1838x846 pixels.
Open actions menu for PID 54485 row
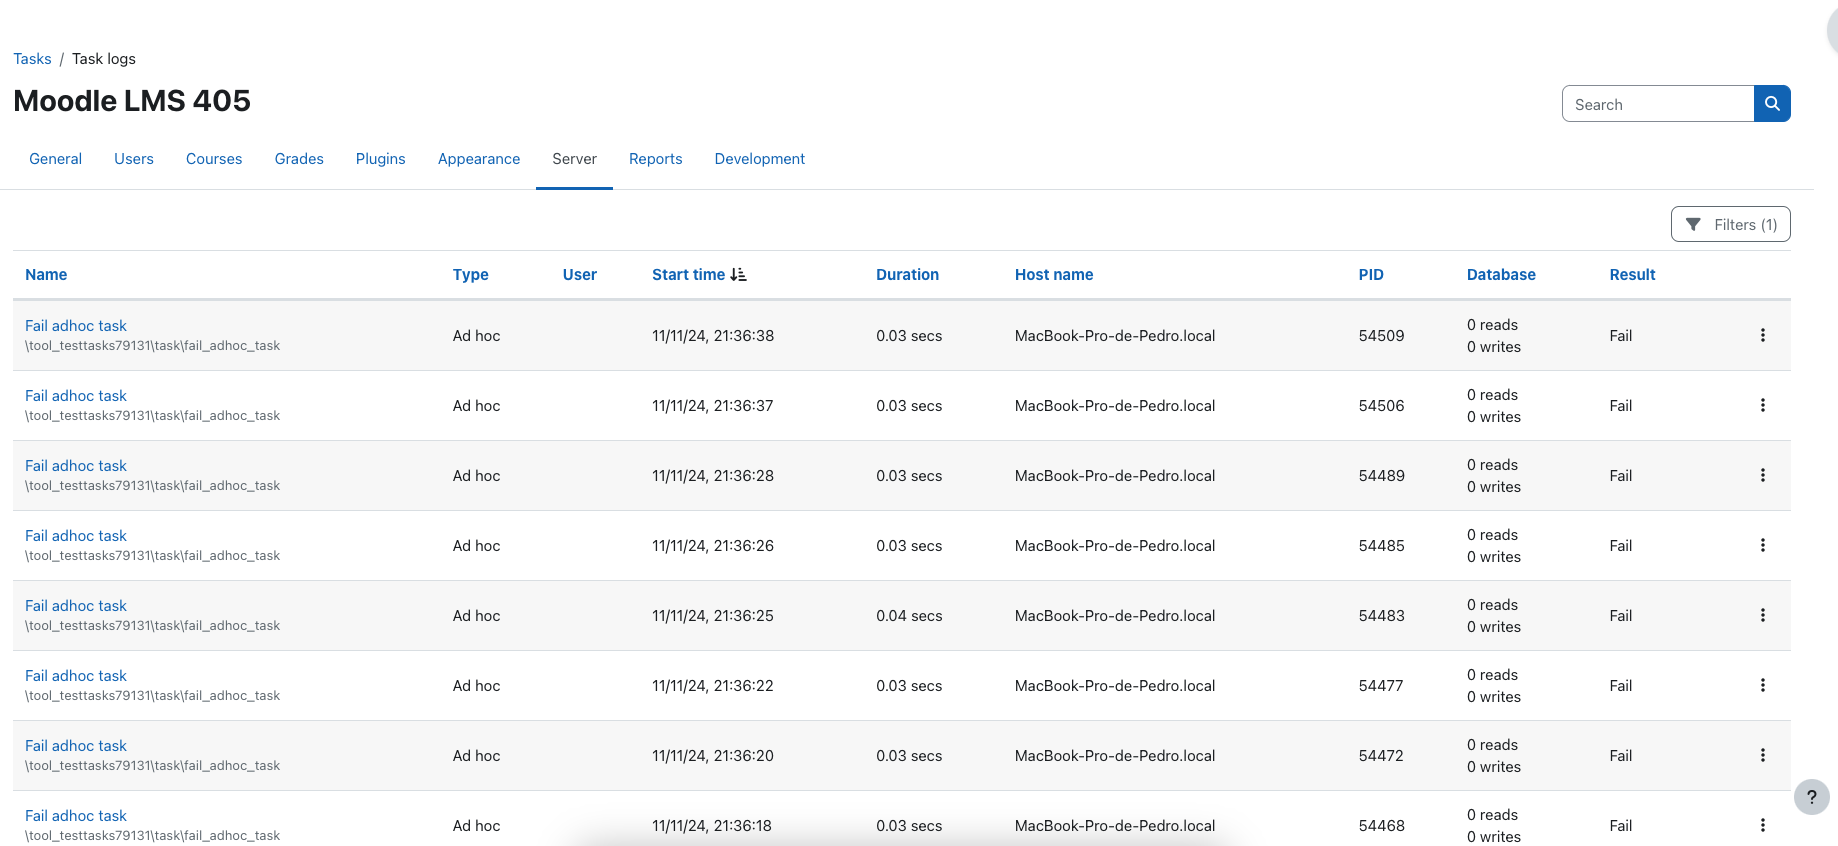(x=1763, y=545)
